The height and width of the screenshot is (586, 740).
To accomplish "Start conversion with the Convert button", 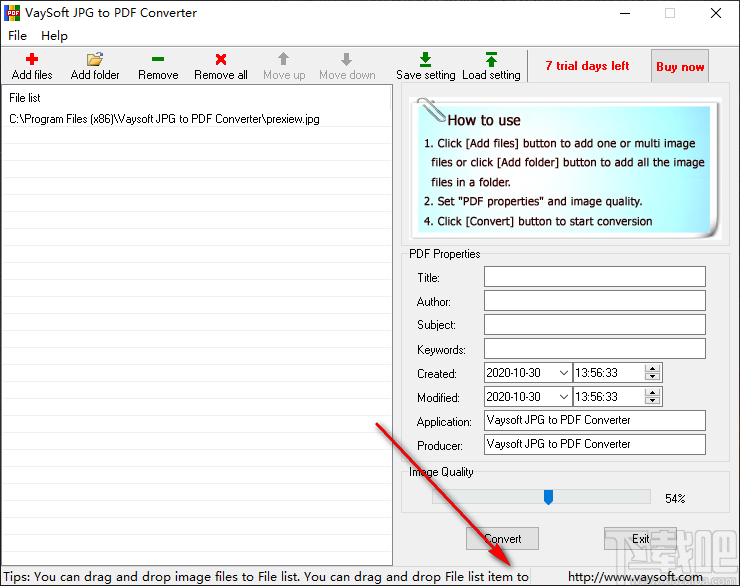I will (502, 539).
